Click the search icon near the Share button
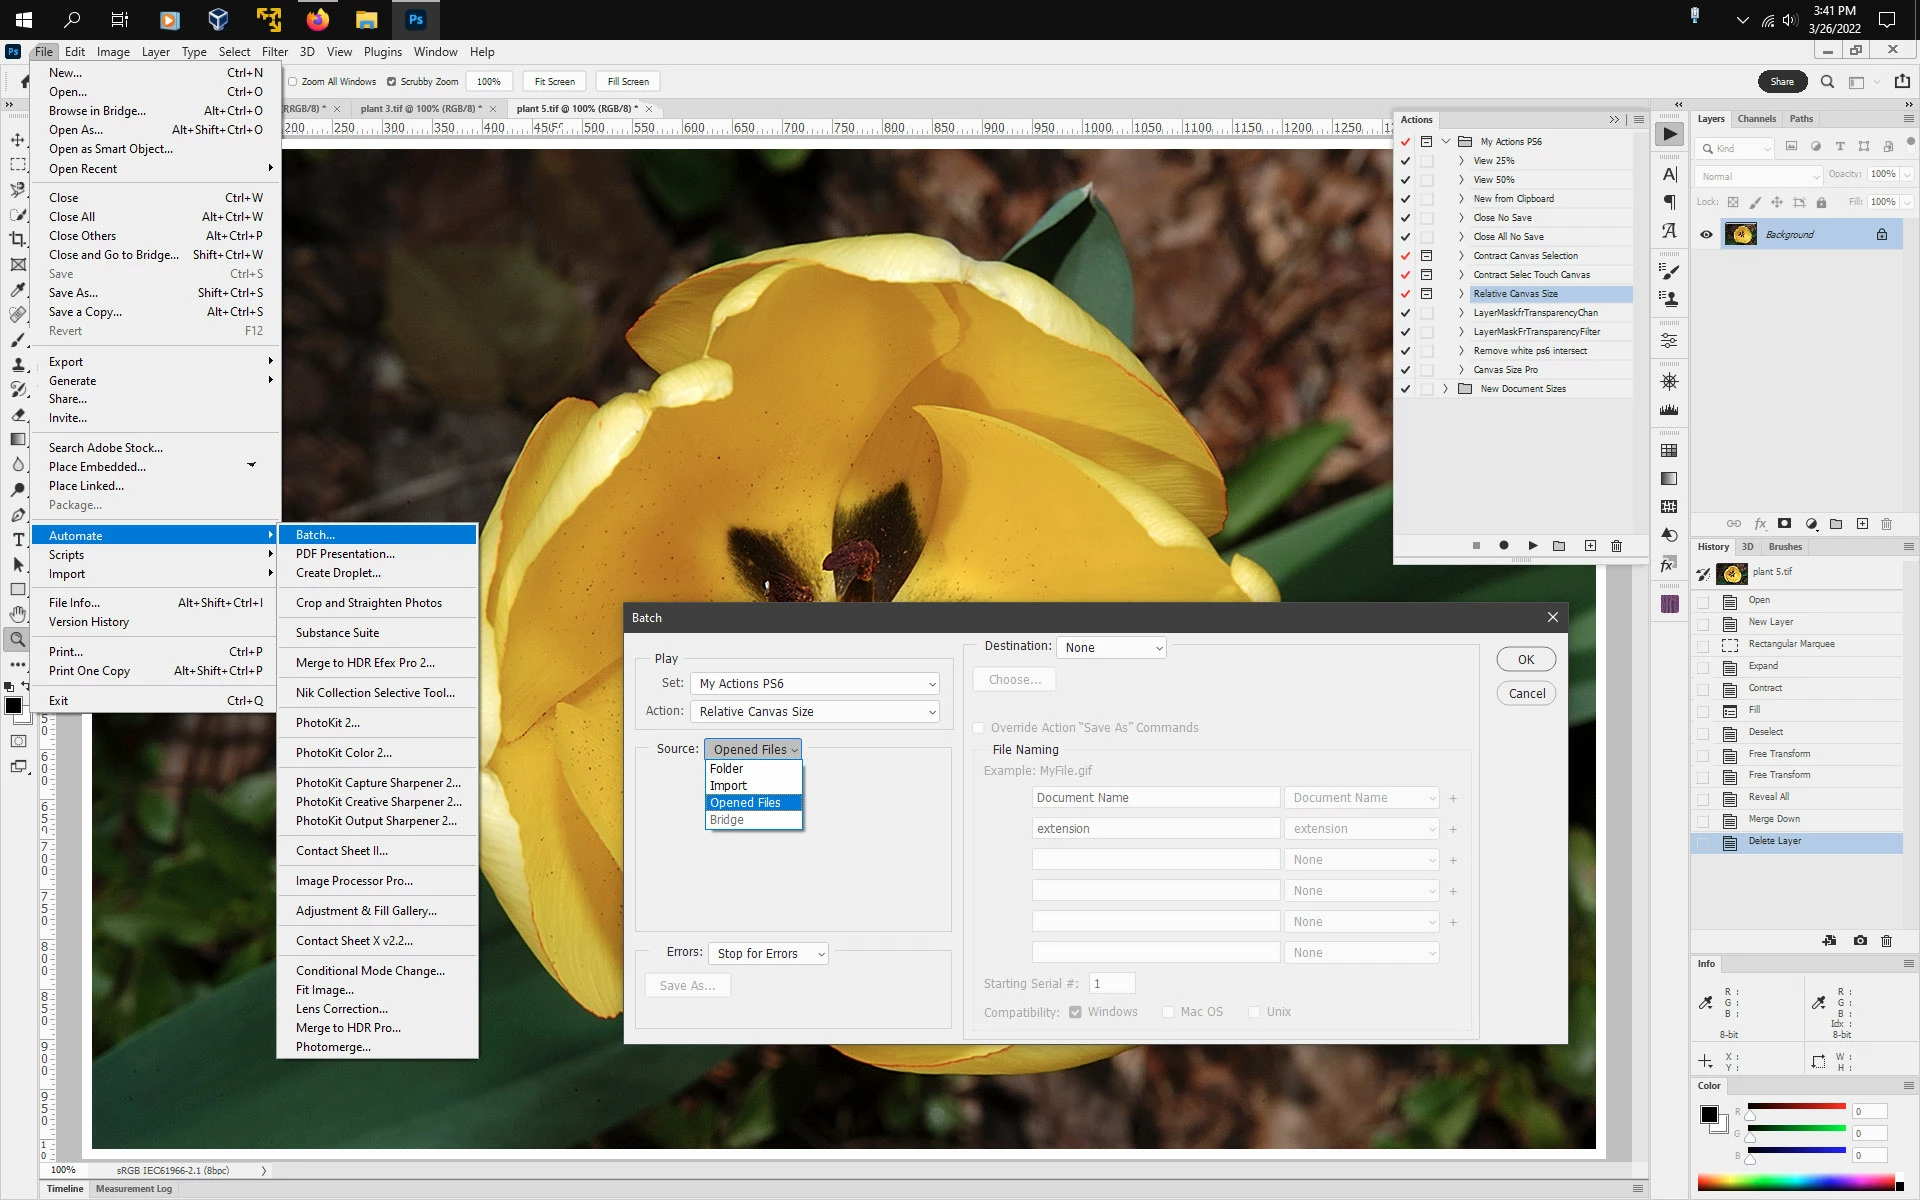 coord(1827,82)
